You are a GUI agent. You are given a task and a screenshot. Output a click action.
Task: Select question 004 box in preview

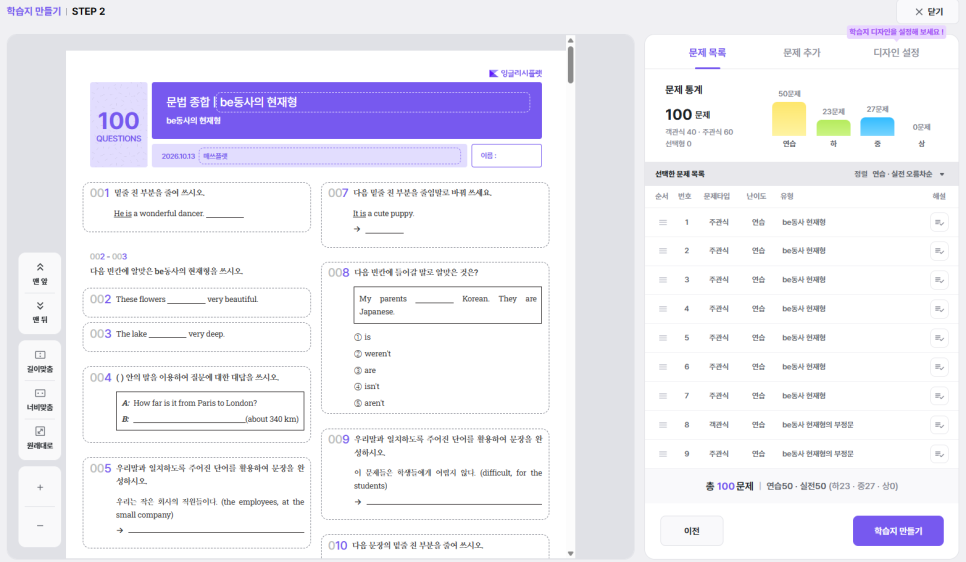197,404
